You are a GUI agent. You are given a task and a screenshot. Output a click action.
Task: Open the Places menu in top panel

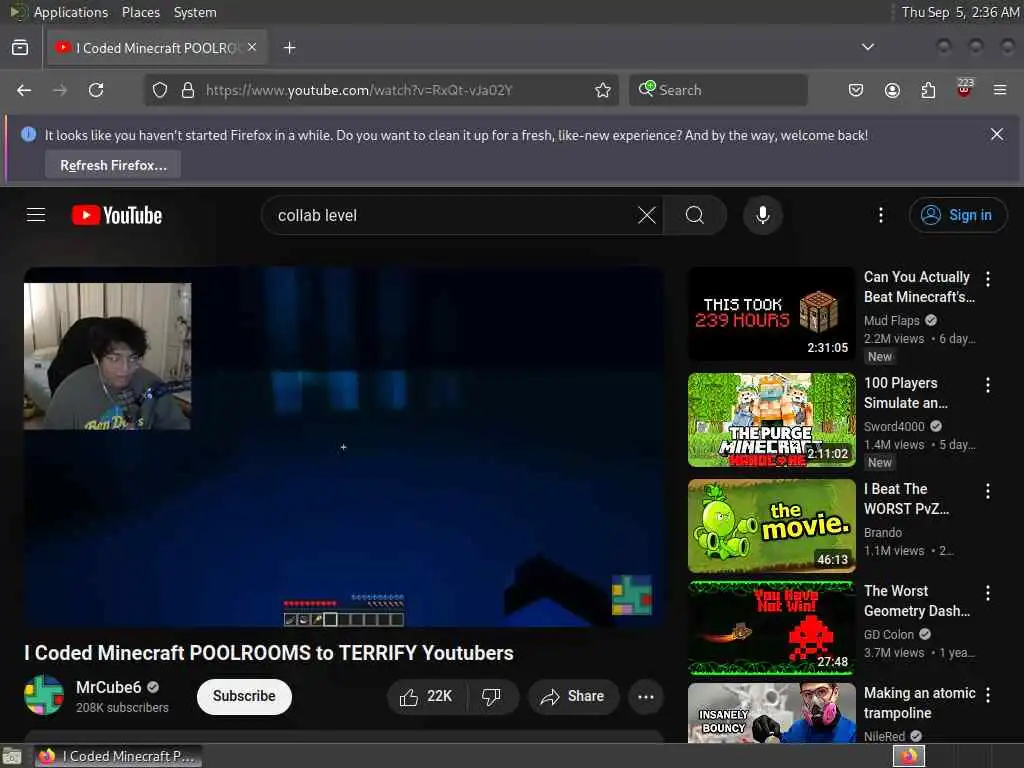[x=140, y=12]
